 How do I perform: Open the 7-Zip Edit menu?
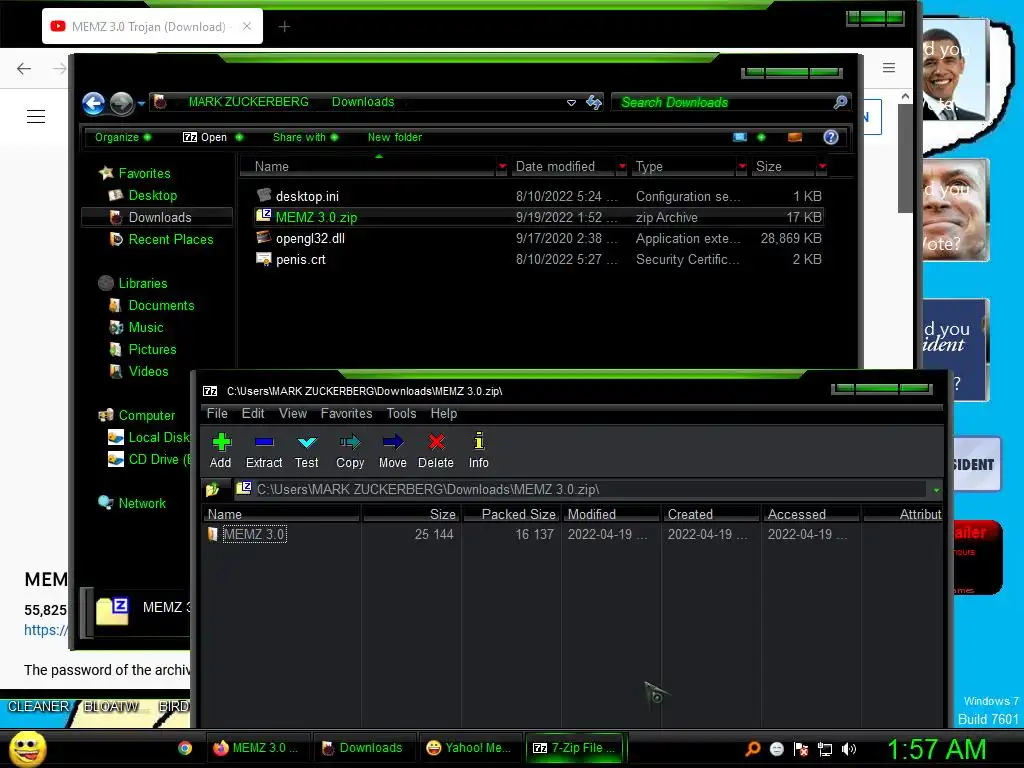pyautogui.click(x=253, y=413)
